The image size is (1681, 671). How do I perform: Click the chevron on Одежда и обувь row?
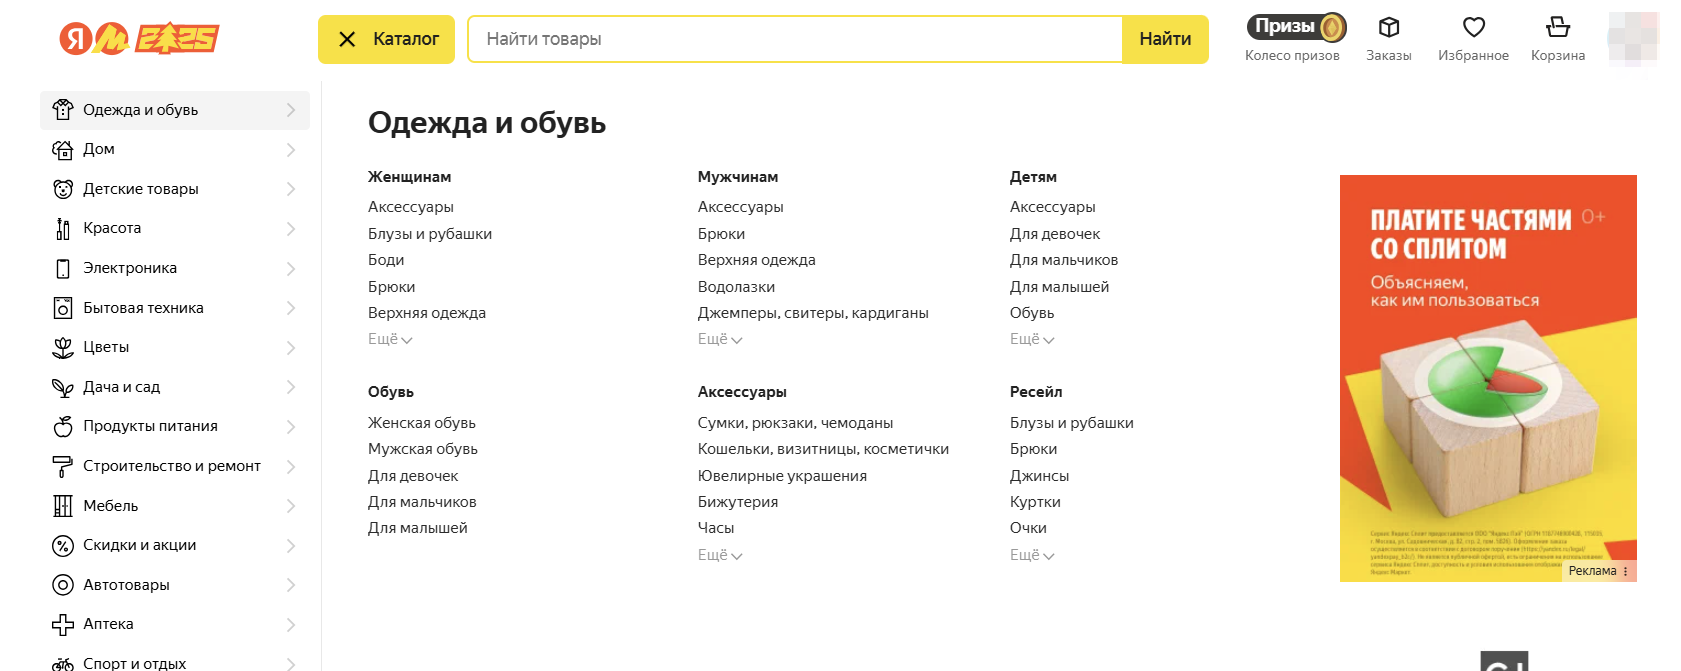pyautogui.click(x=291, y=110)
